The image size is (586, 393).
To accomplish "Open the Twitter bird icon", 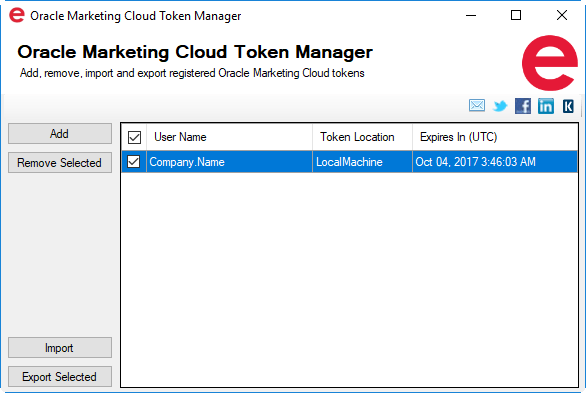I will click(x=500, y=106).
